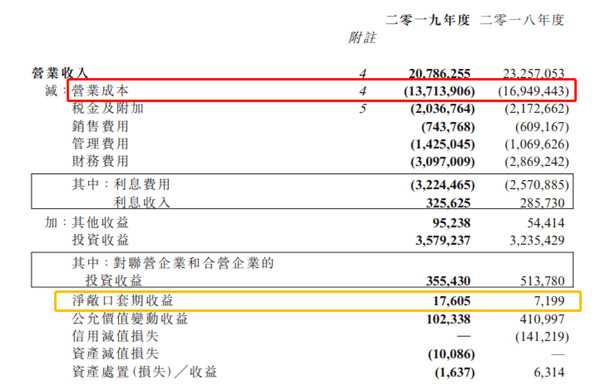Select the 財務費用 row label
The height and width of the screenshot is (389, 600).
point(100,161)
